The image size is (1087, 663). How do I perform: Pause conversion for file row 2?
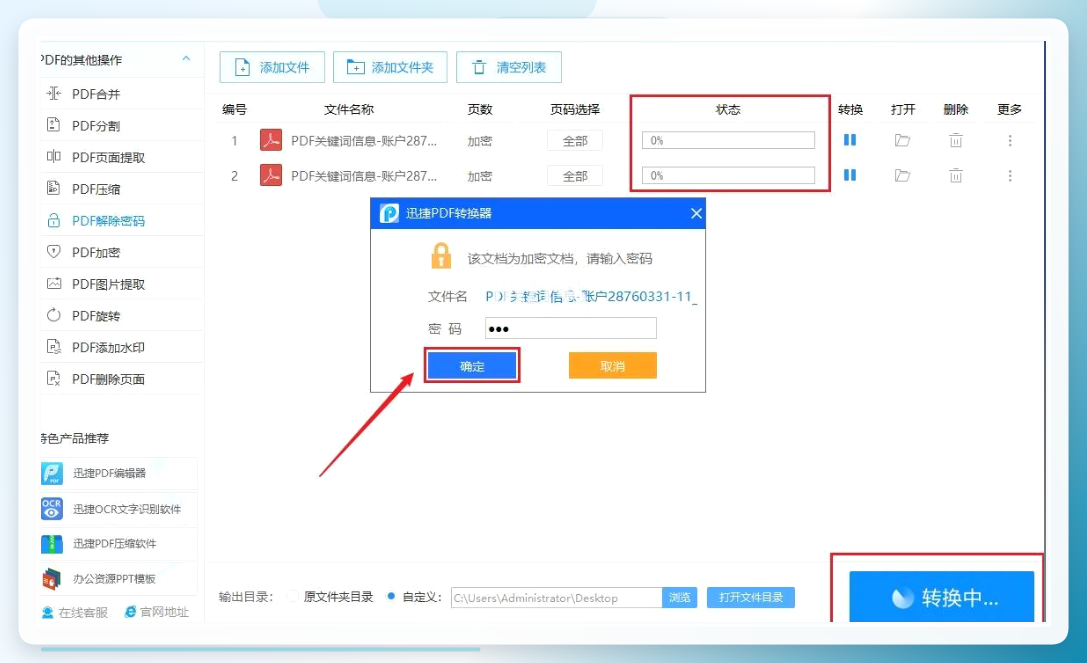click(x=850, y=175)
